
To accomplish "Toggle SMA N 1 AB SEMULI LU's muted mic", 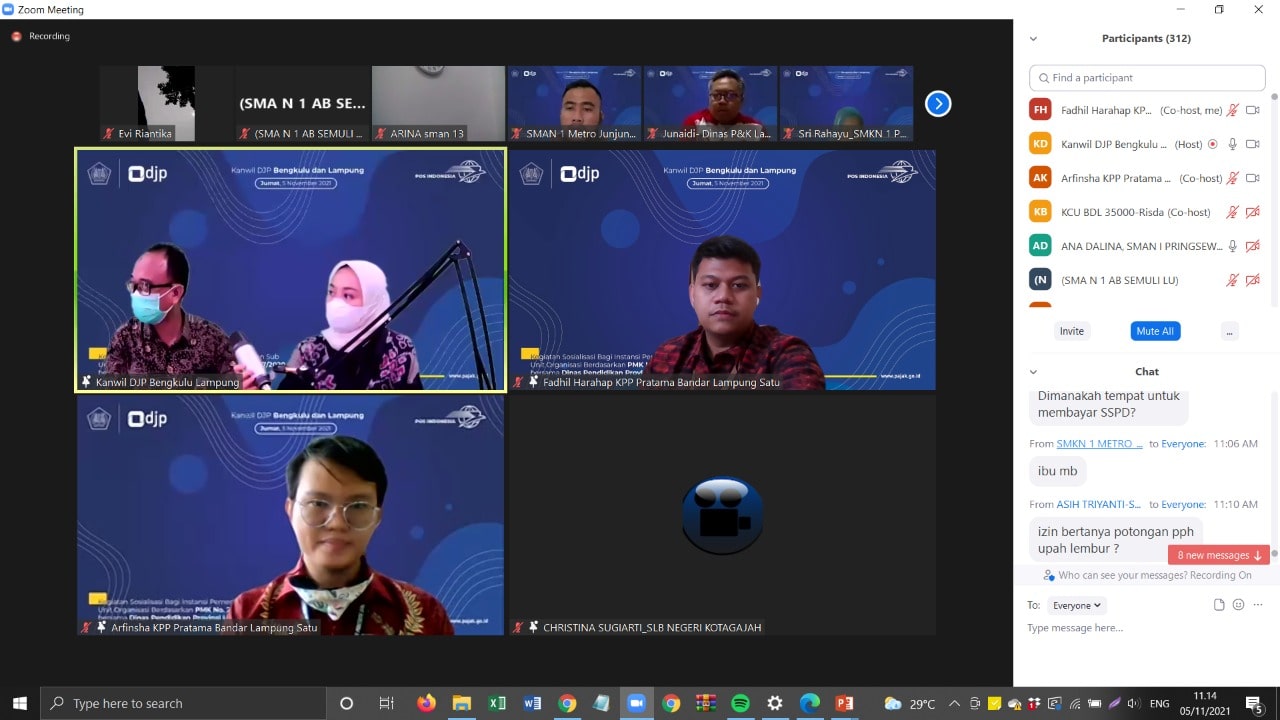I will tap(1233, 280).
